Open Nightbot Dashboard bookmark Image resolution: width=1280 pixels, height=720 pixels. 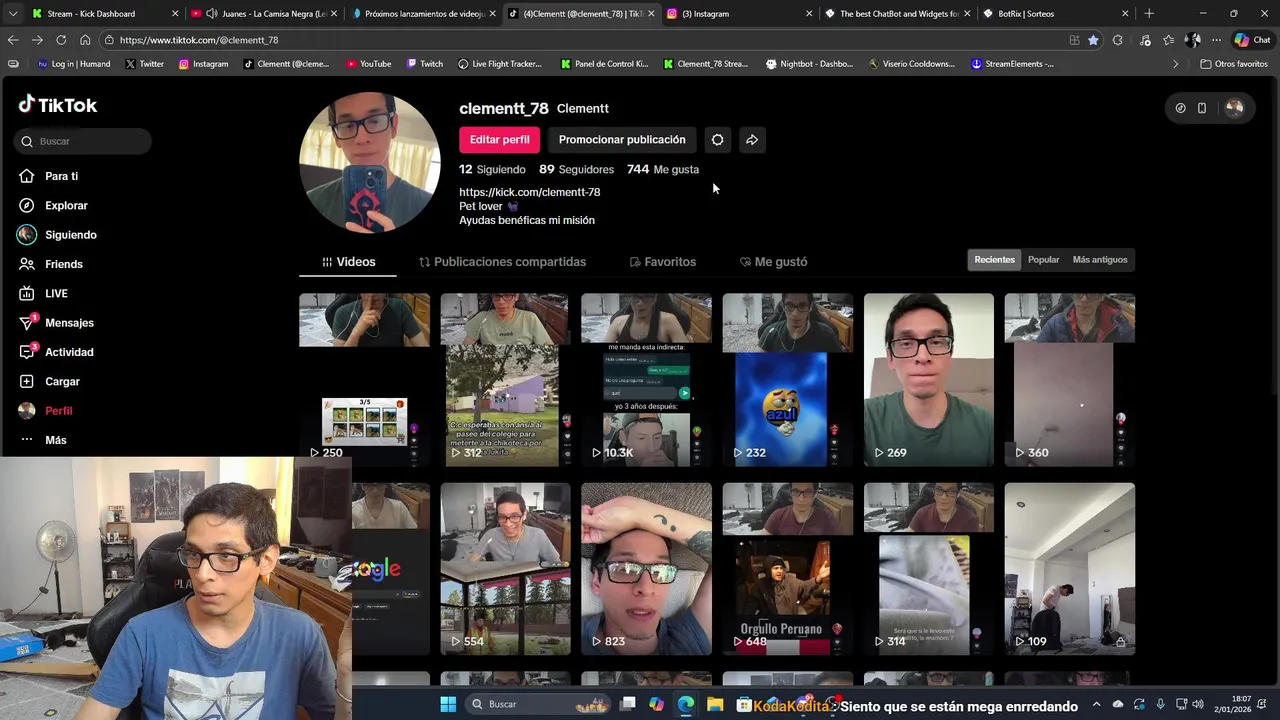coord(809,64)
